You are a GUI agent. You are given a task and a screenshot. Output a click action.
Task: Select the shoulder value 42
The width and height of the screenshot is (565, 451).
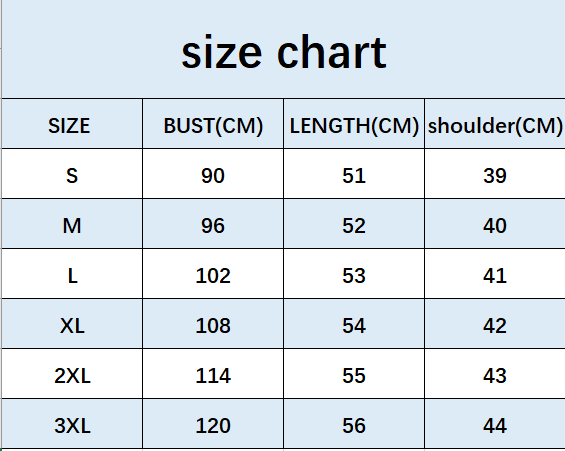tap(495, 324)
